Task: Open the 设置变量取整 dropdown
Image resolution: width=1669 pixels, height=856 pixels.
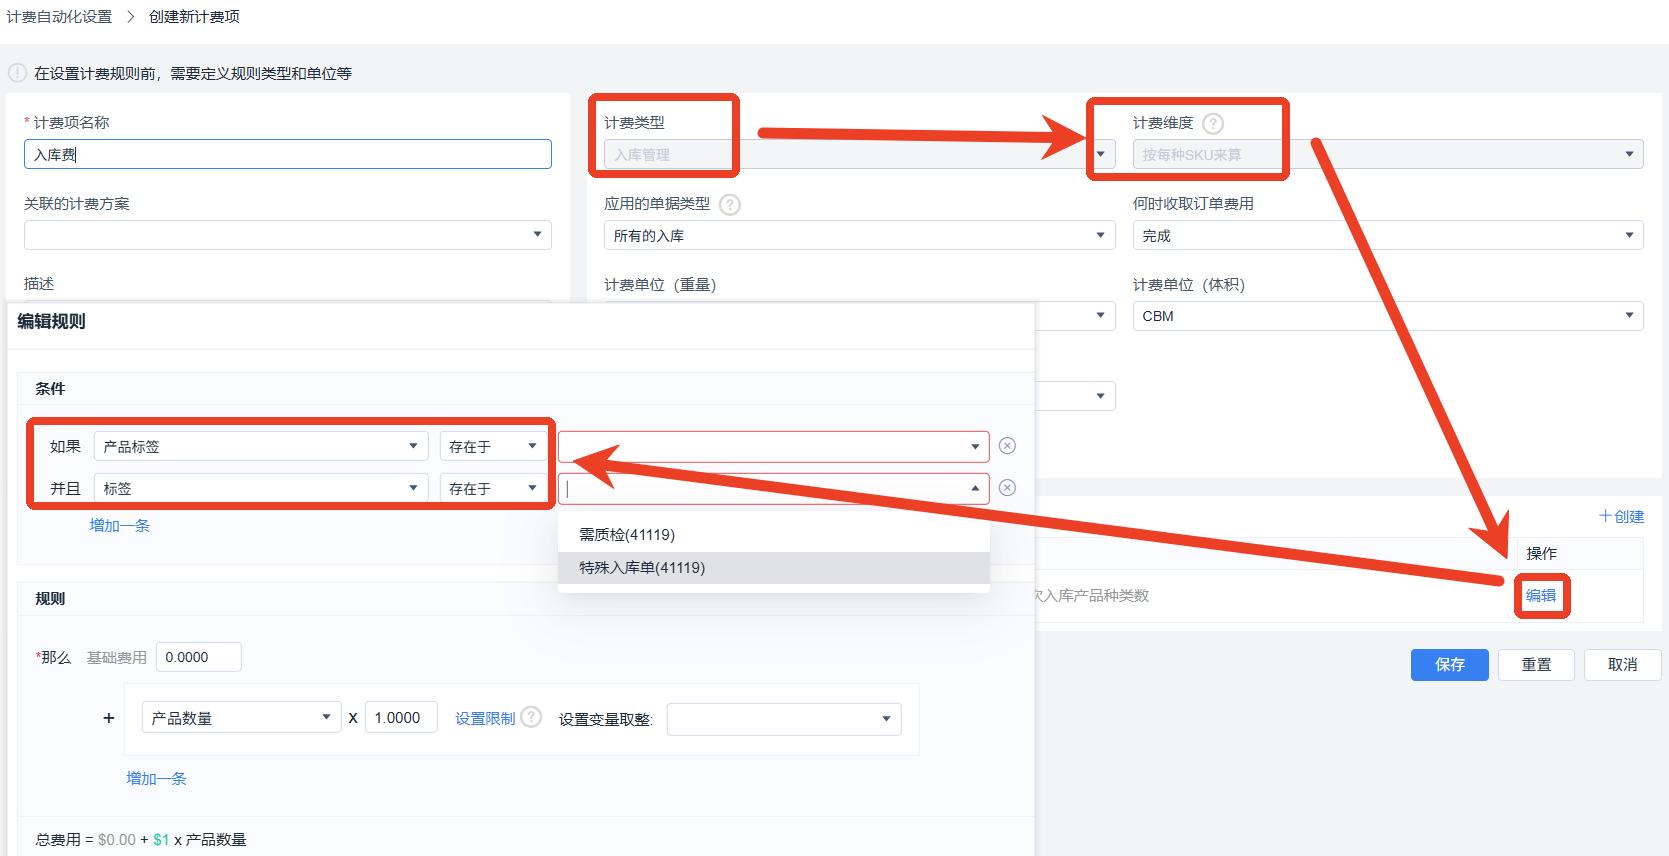Action: pos(784,719)
